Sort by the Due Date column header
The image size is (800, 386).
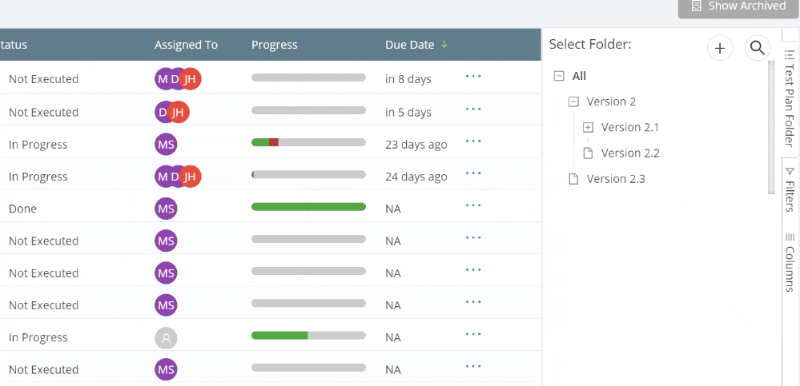click(410, 45)
